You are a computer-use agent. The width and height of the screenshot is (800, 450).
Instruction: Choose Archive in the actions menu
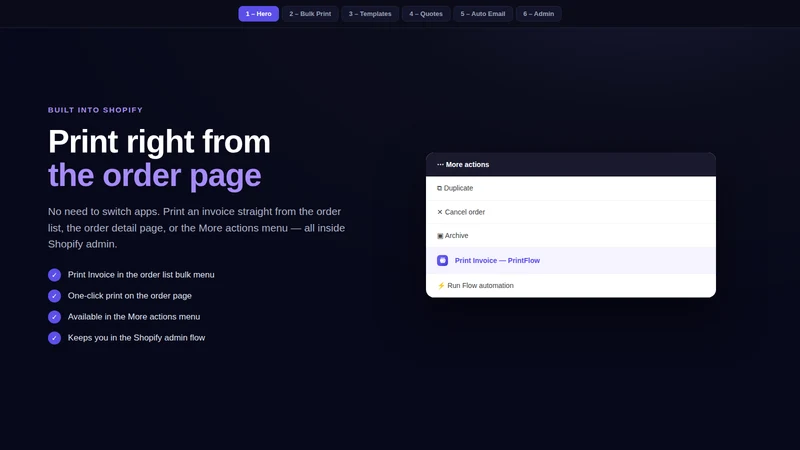tap(570, 236)
